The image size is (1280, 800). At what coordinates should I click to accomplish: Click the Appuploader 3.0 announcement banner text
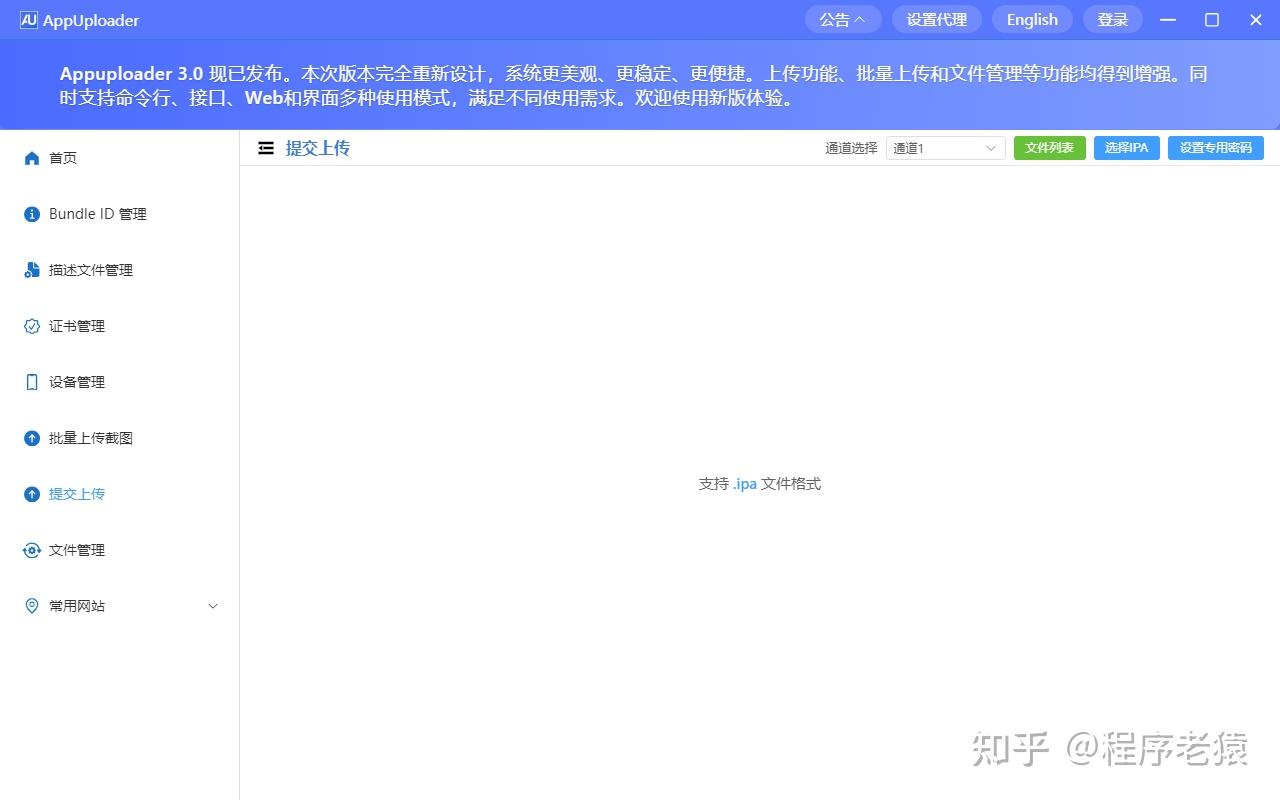[634, 86]
